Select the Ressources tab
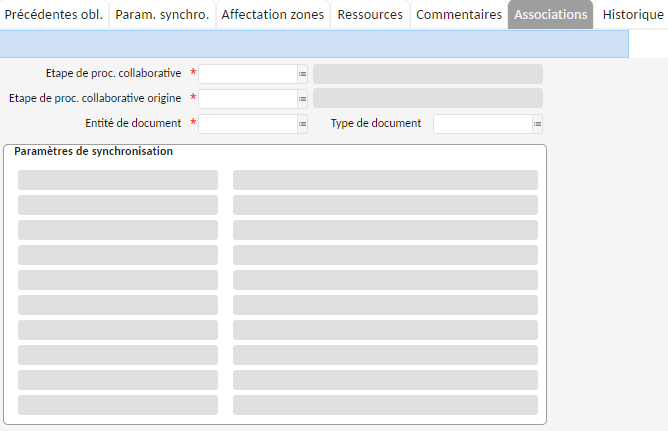This screenshot has height=431, width=668. tap(370, 15)
